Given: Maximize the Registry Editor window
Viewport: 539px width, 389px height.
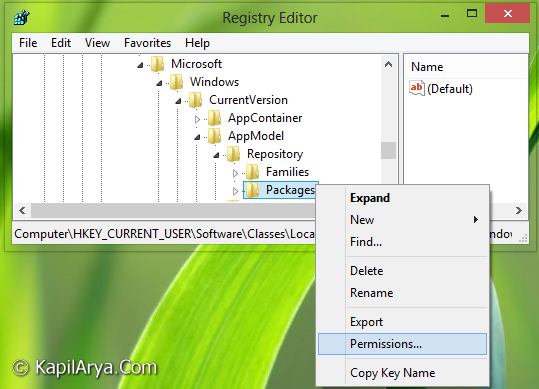Looking at the screenshot, I should click(x=472, y=14).
